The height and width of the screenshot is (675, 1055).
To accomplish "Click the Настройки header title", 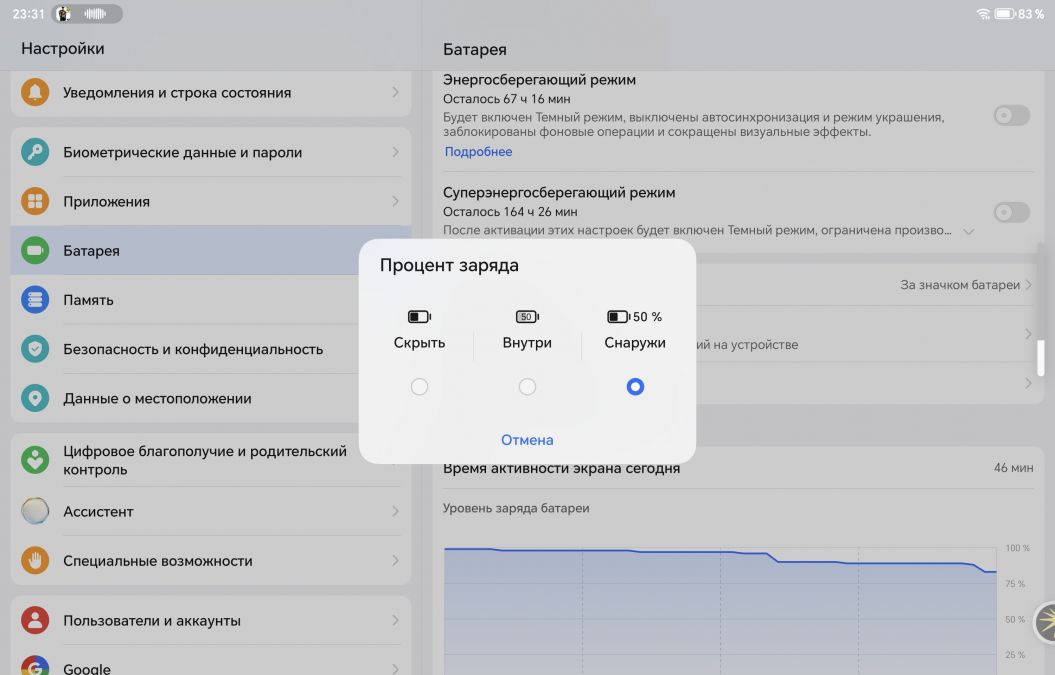I will 63,48.
